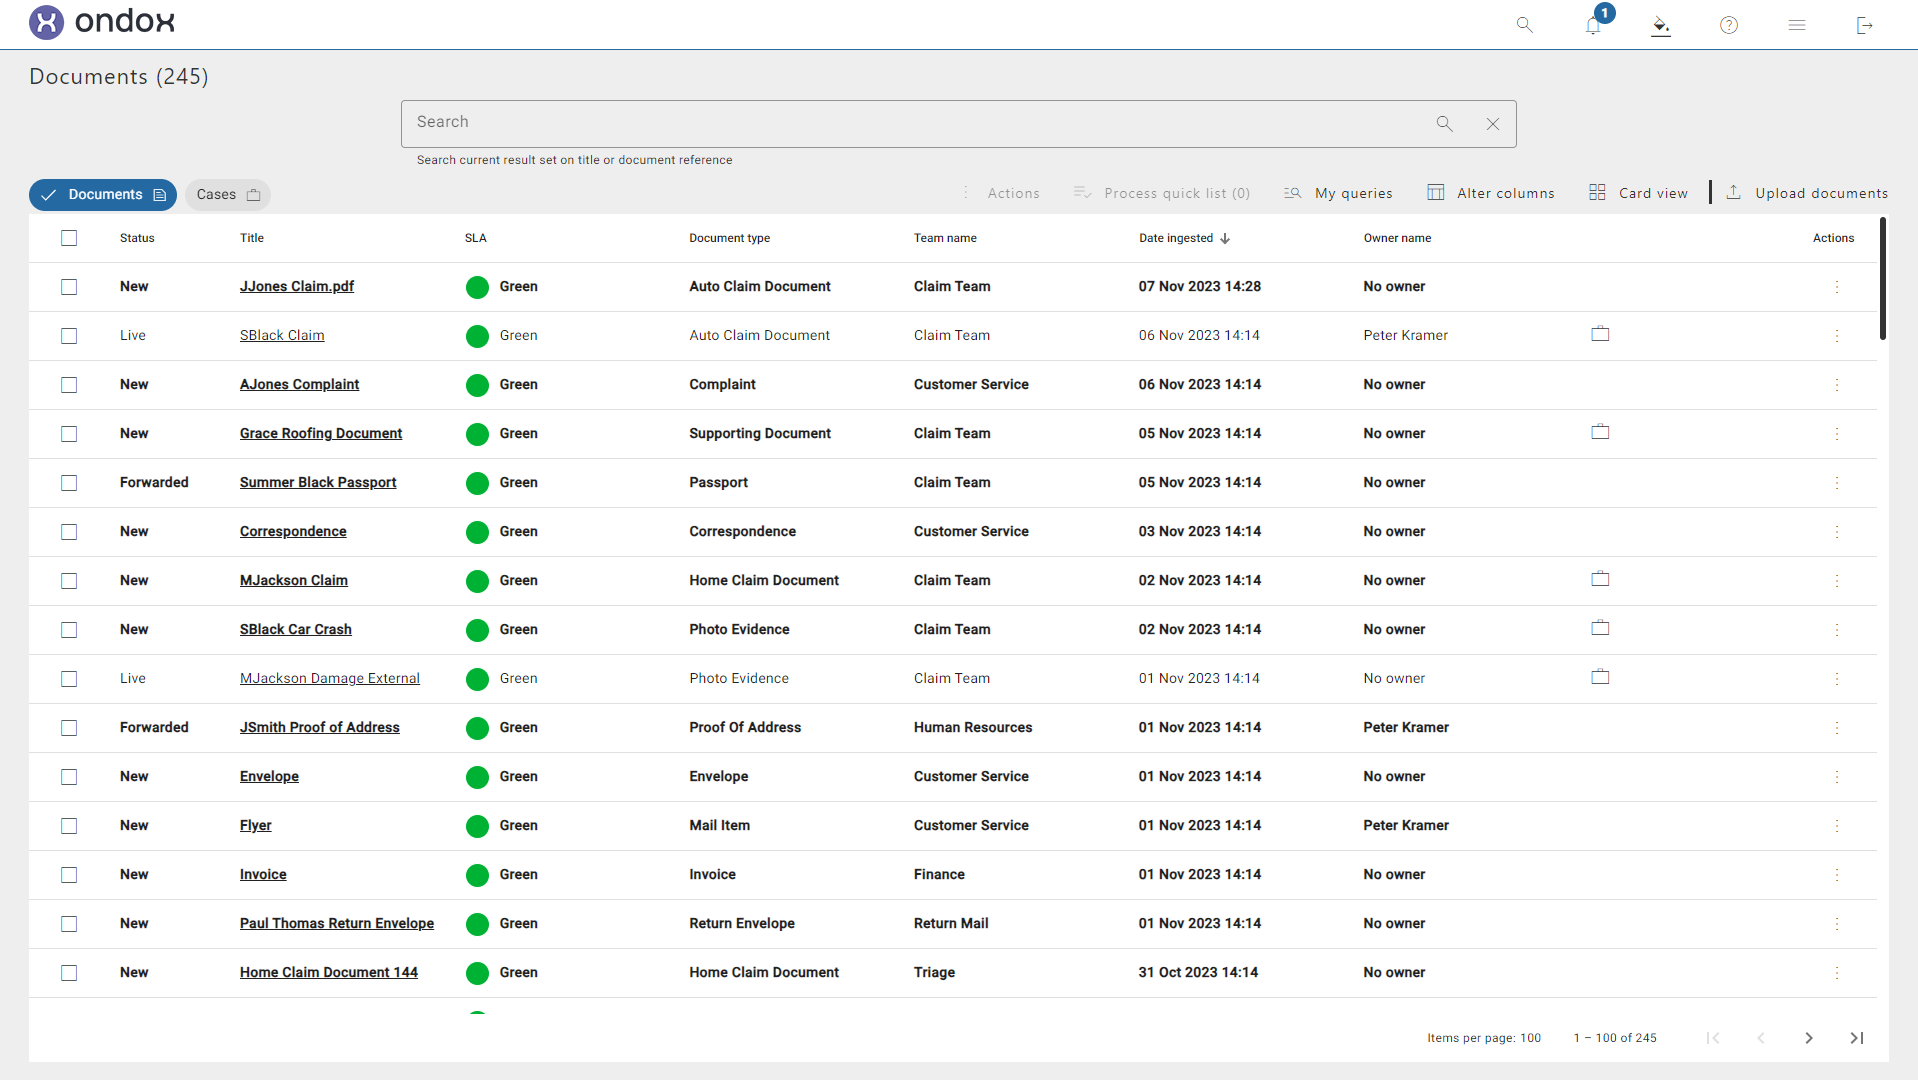Click Upload documents button
Screen dimensions: 1918x1080
tap(1807, 193)
